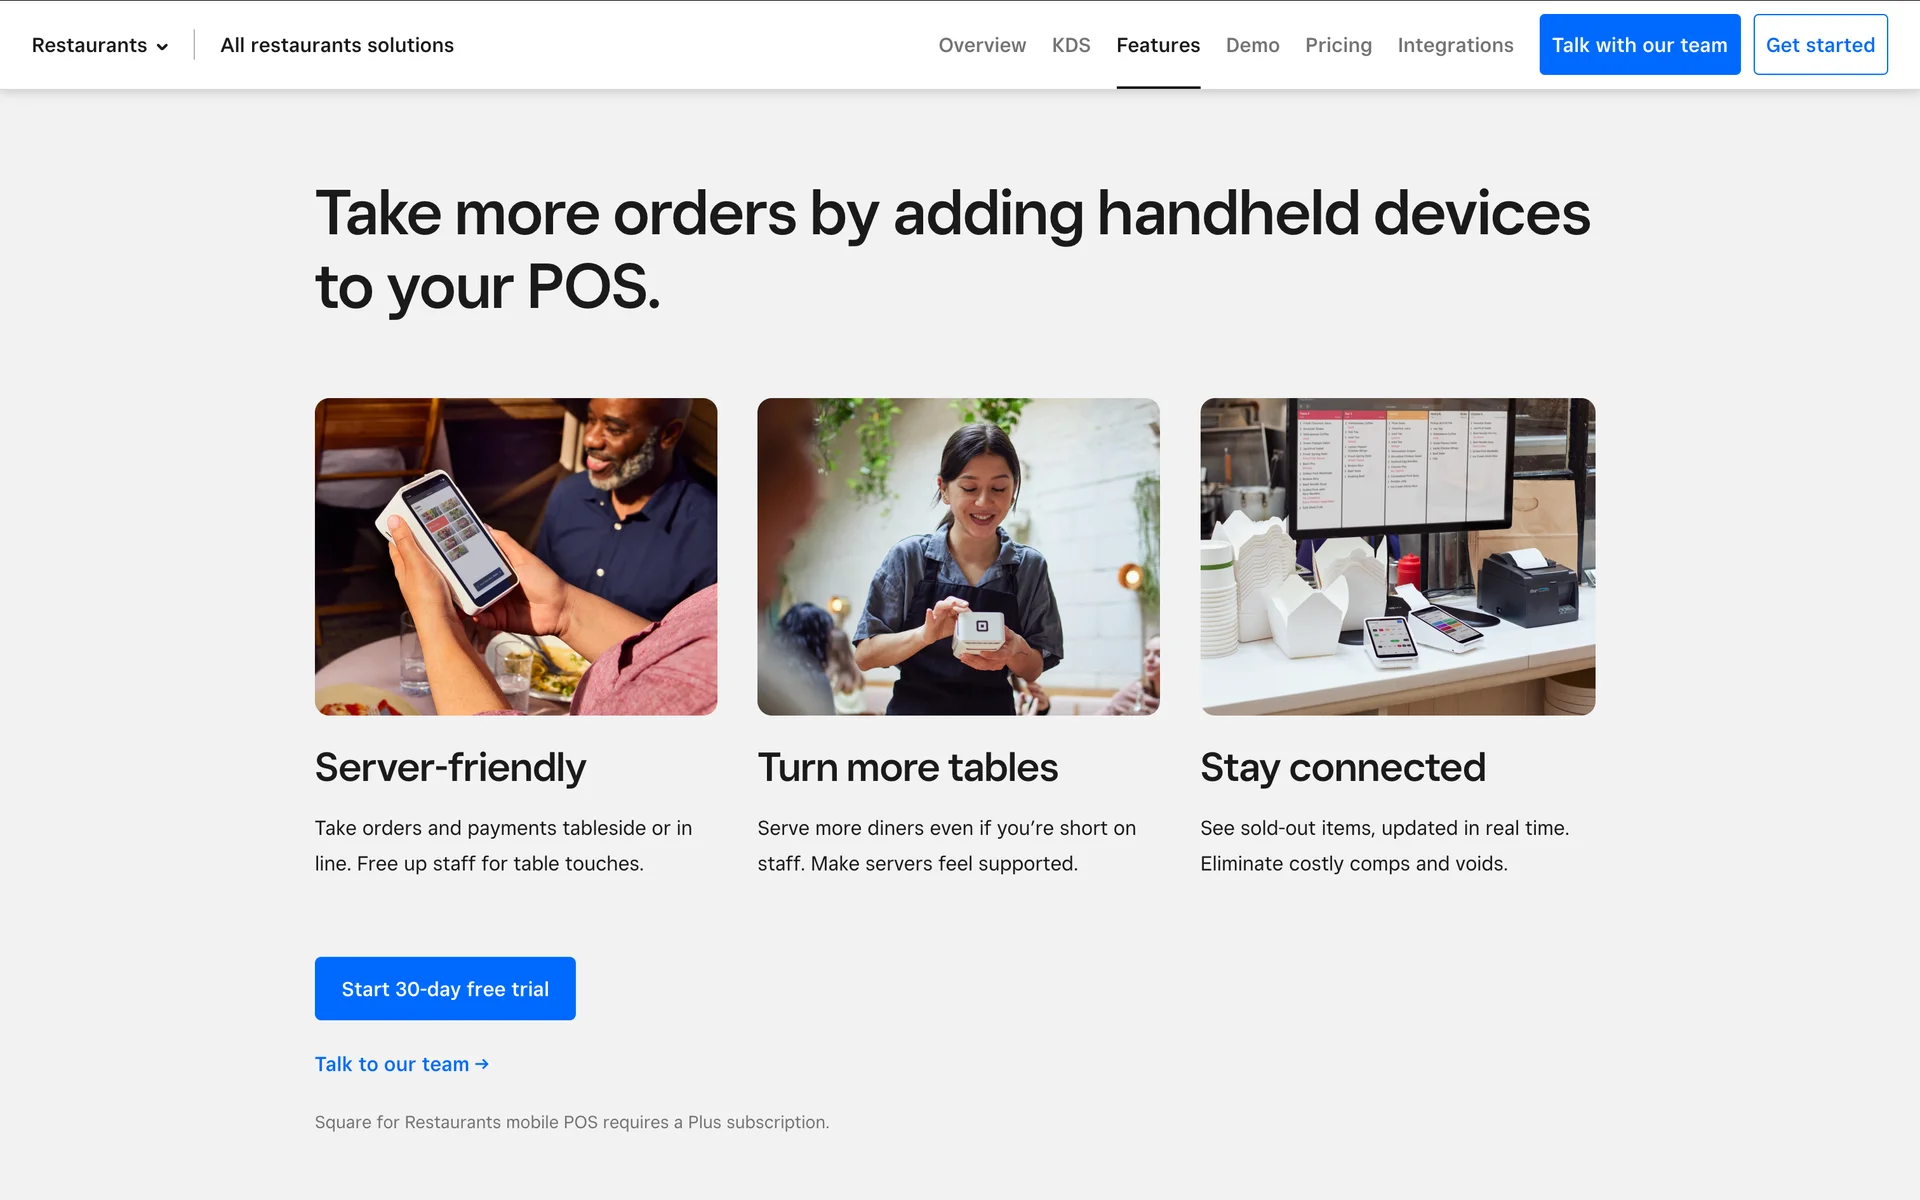Click the Get started button

[1820, 45]
